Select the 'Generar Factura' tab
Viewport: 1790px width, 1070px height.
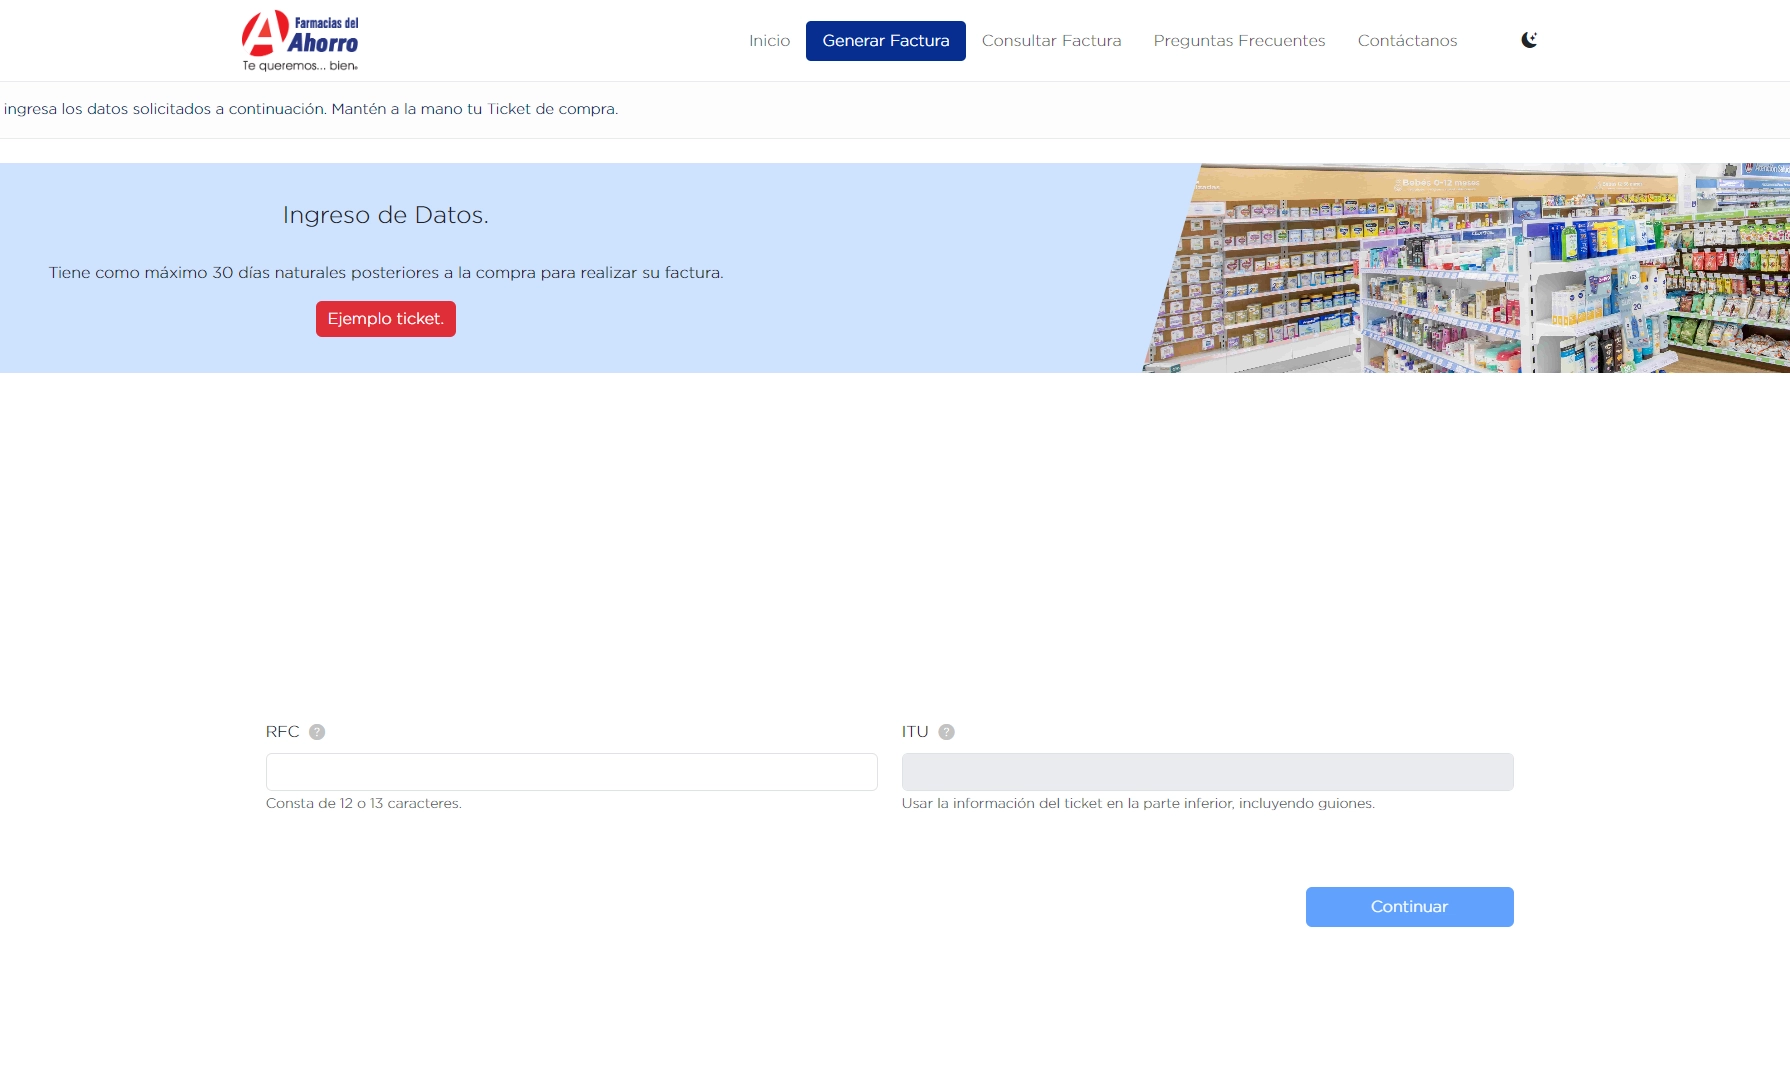click(885, 40)
